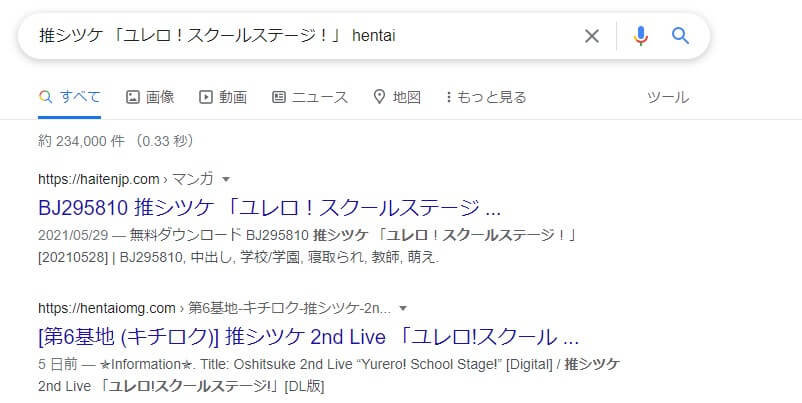The image size is (802, 403).
Task: Submit search with magnifier icon
Action: coord(680,36)
